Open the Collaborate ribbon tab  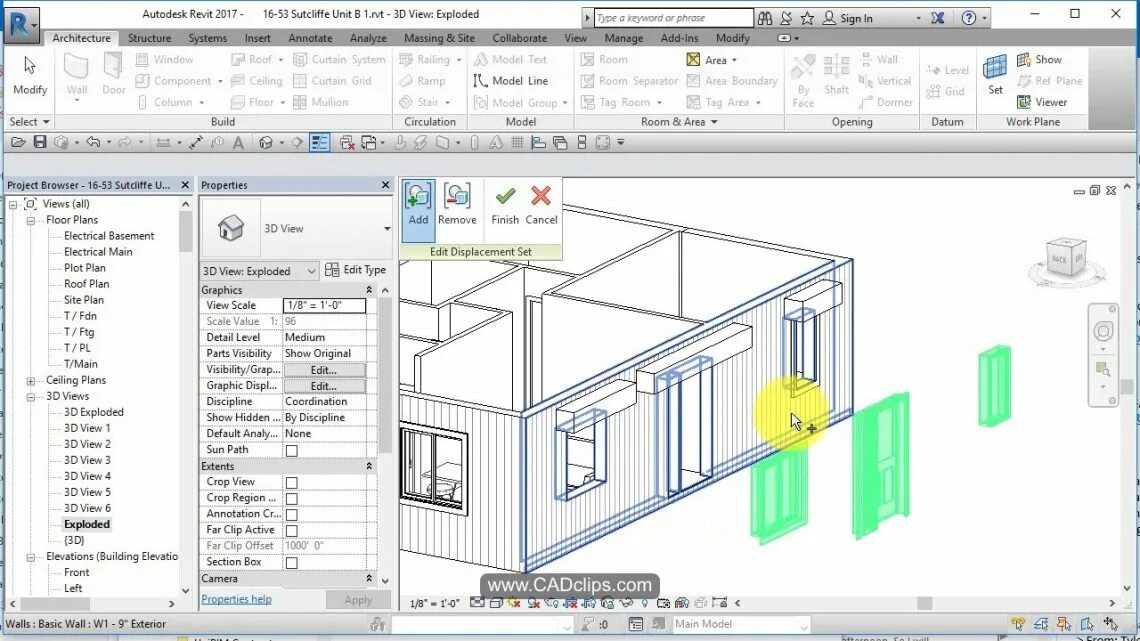click(x=519, y=38)
